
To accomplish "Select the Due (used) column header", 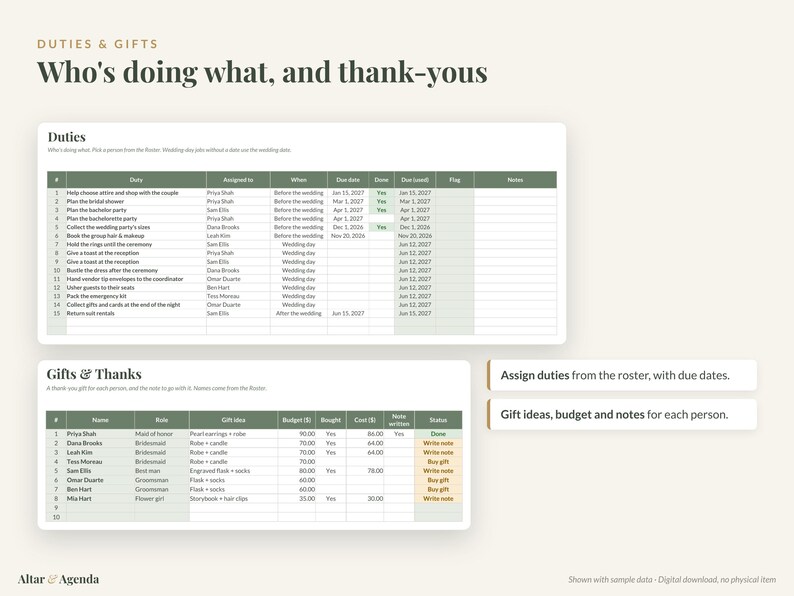I will (415, 180).
